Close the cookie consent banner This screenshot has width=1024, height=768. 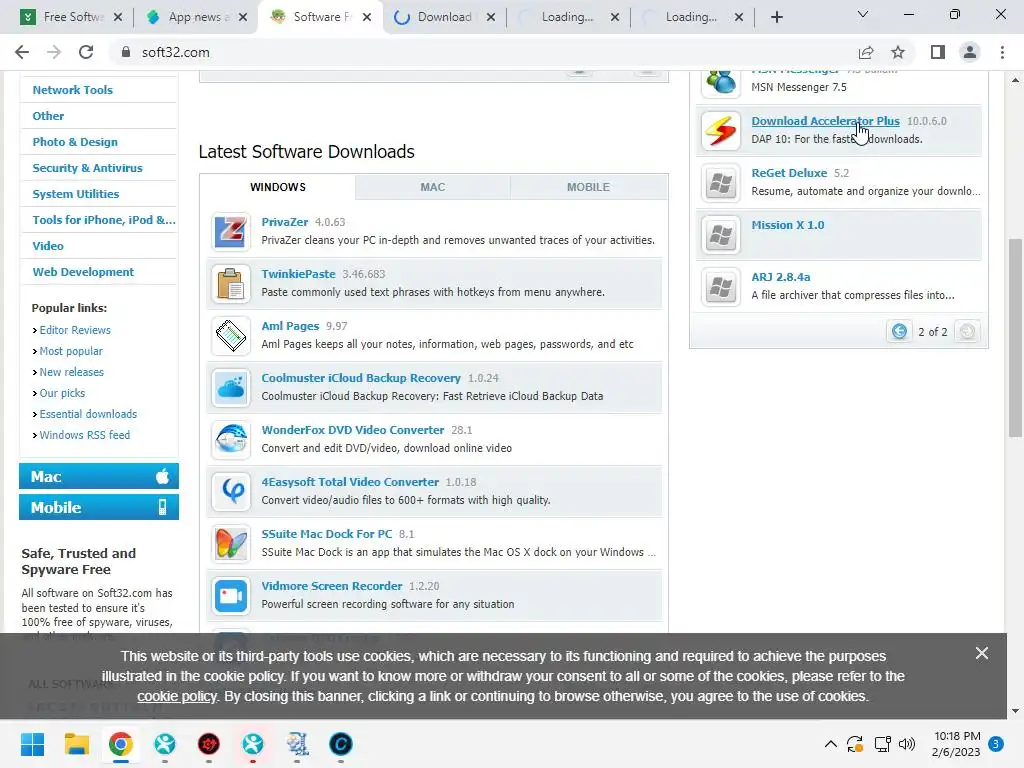[982, 653]
